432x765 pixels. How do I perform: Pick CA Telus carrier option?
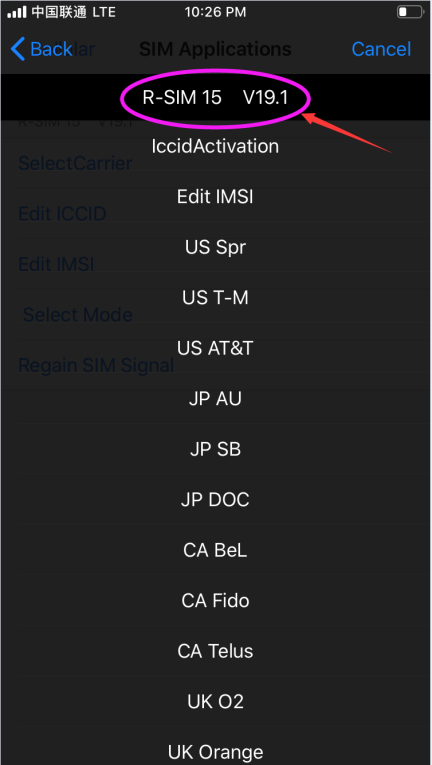coord(215,651)
